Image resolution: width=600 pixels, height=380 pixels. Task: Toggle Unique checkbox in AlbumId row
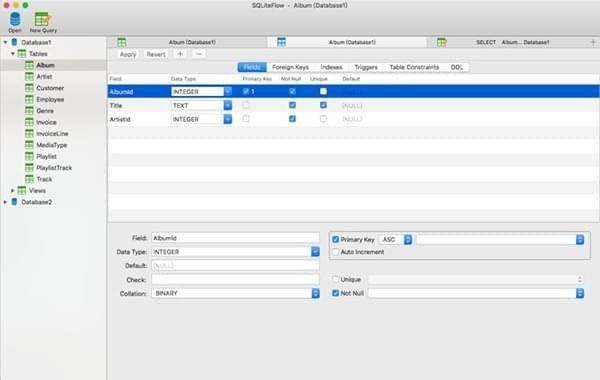(x=323, y=91)
